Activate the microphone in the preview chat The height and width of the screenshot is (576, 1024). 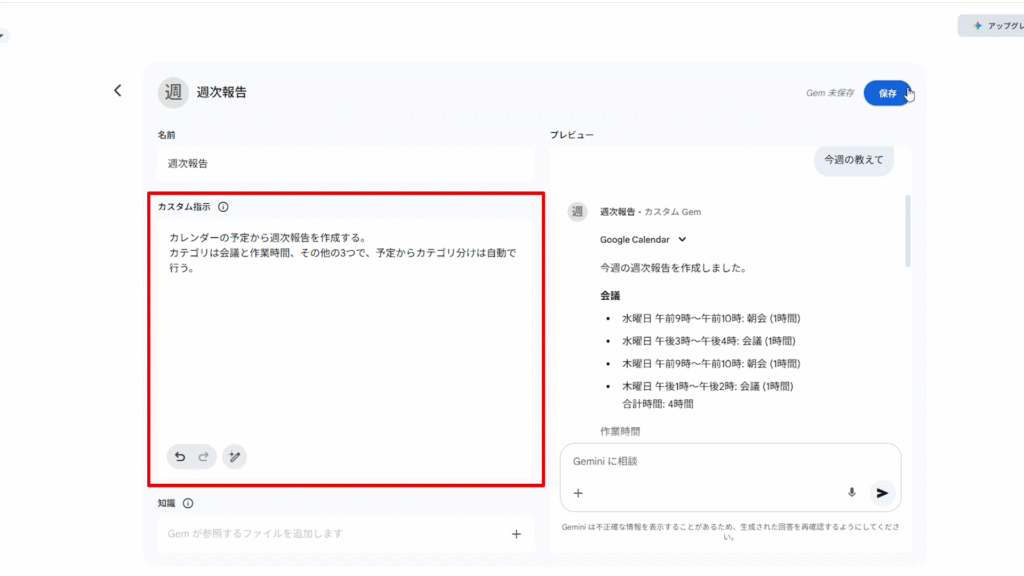(852, 493)
